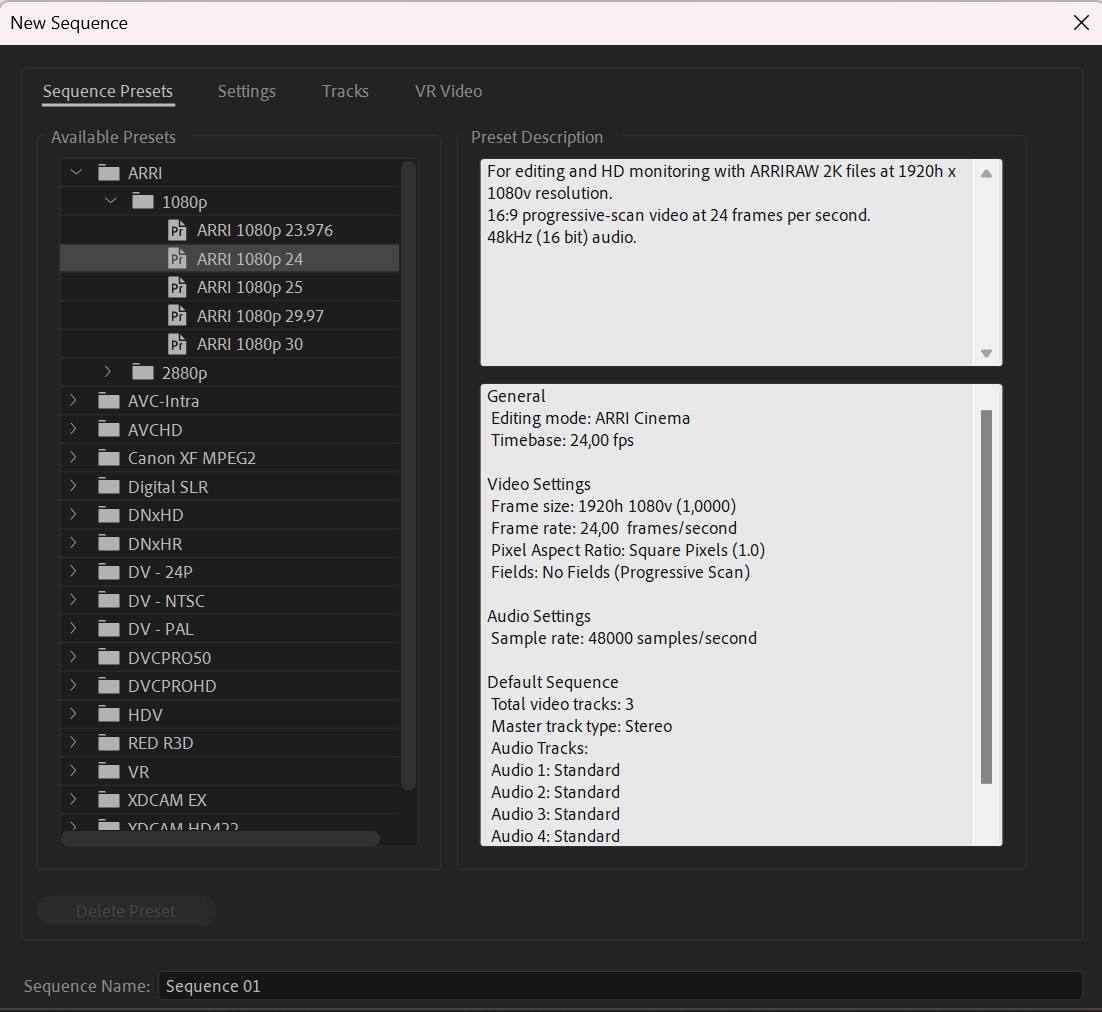Close the New Sequence dialog

point(1081,22)
